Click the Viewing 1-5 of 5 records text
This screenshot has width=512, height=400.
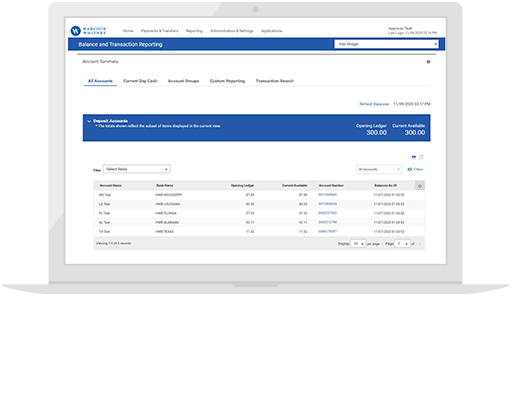click(113, 243)
